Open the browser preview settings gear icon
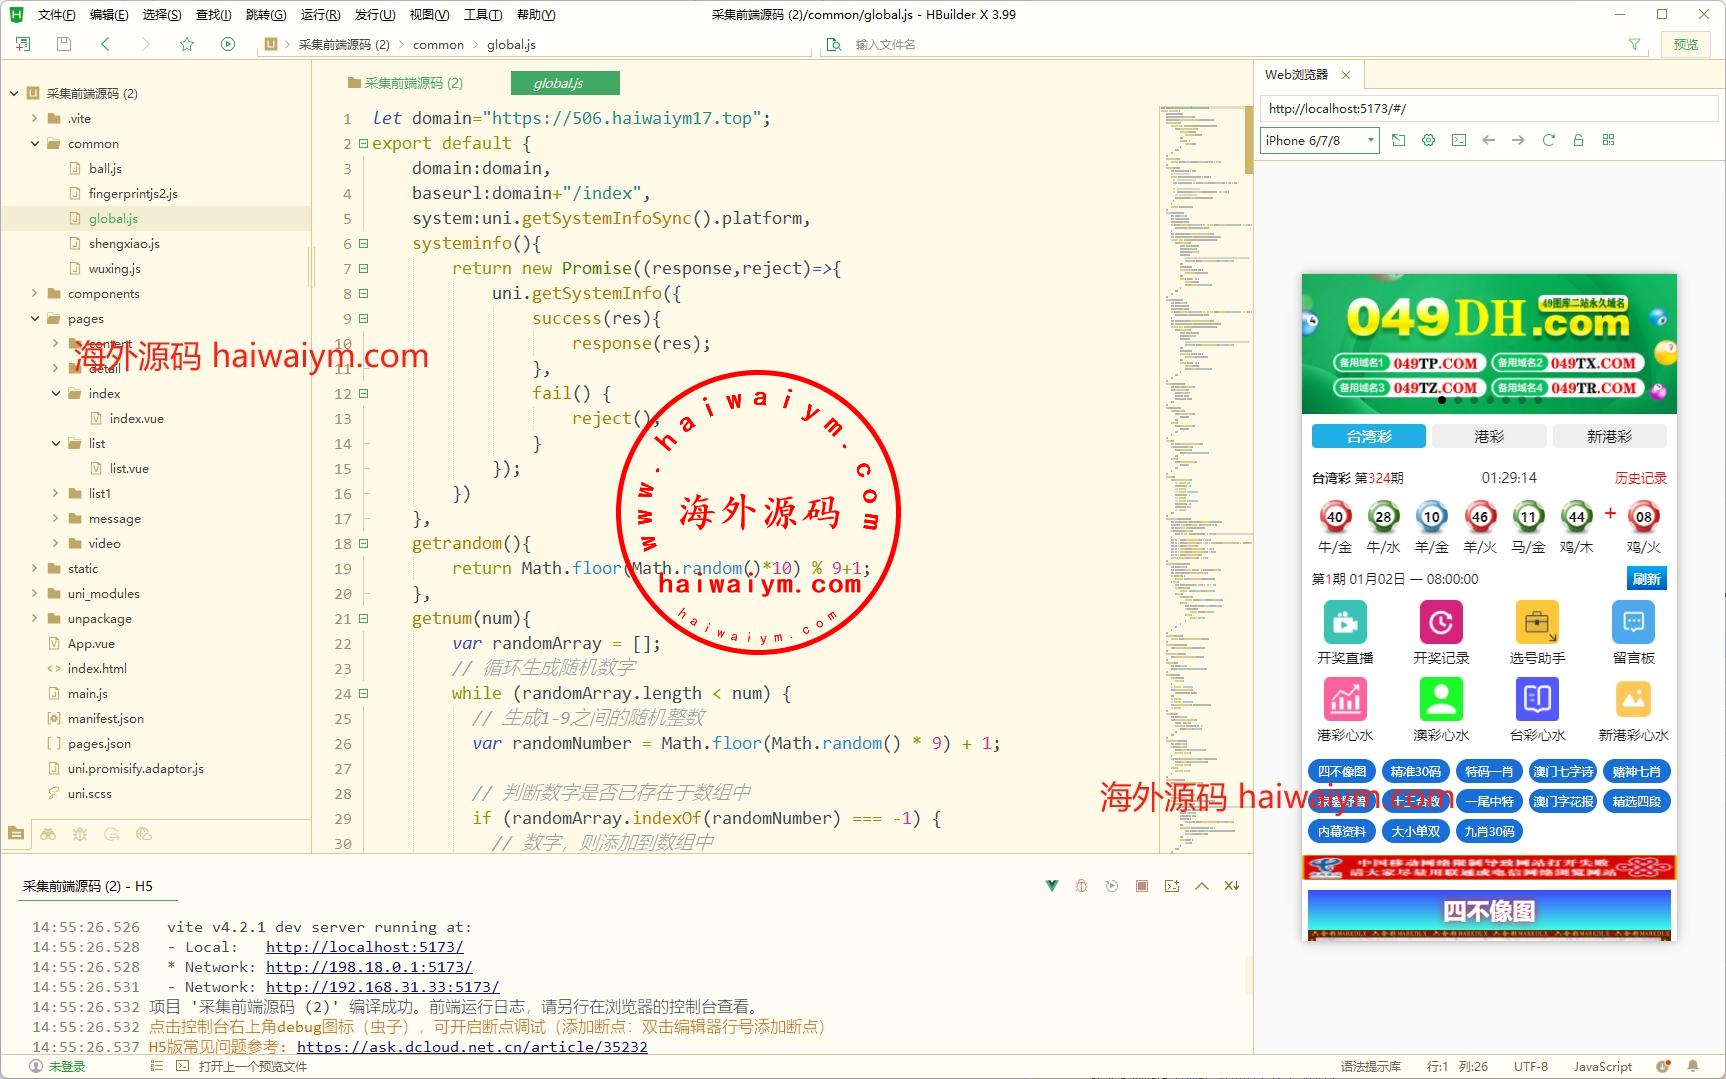This screenshot has height=1079, width=1726. [x=1428, y=140]
